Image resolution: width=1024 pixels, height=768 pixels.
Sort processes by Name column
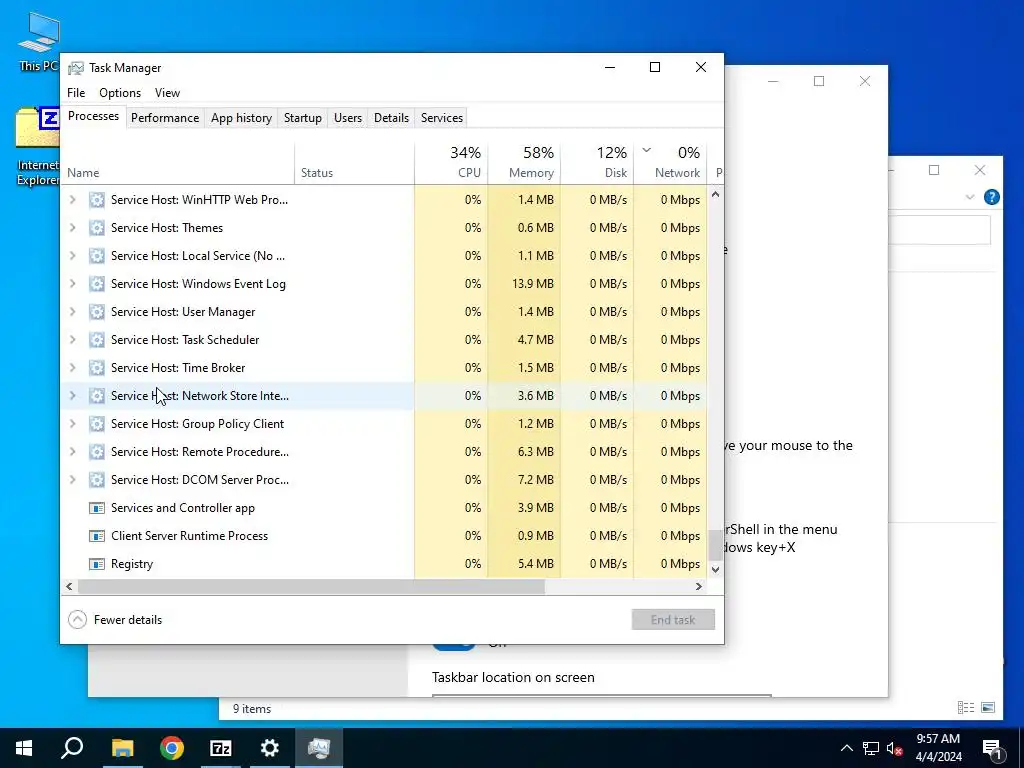(x=178, y=163)
